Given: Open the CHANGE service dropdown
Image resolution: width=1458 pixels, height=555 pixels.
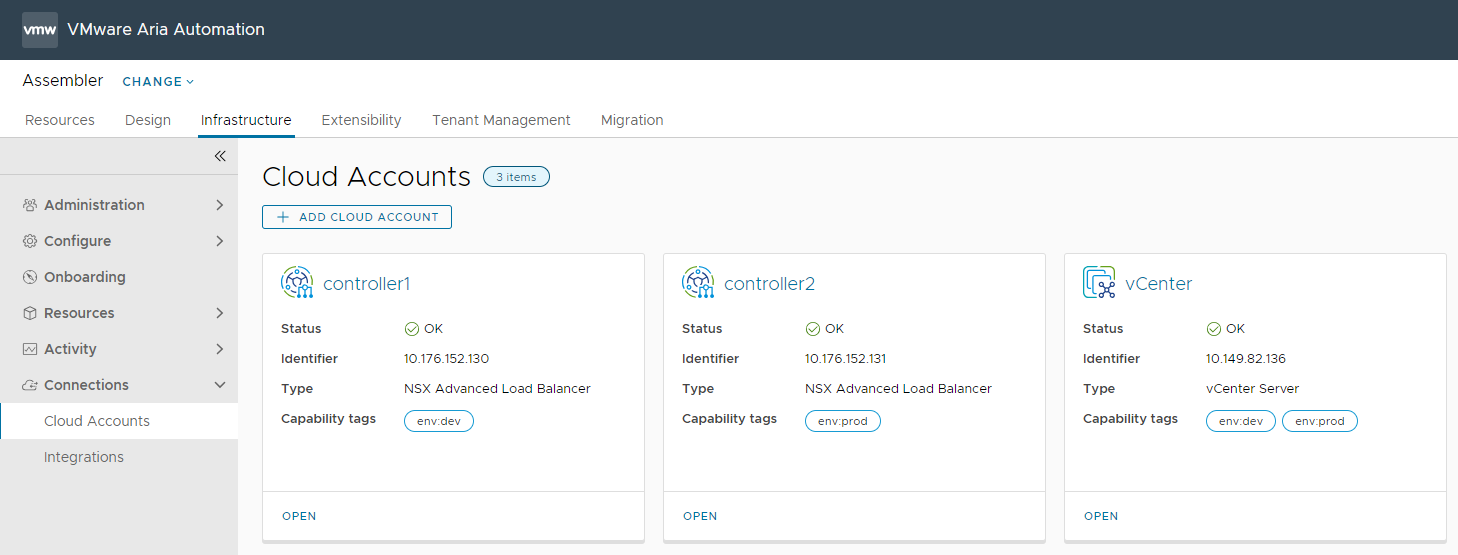Looking at the screenshot, I should click(158, 82).
